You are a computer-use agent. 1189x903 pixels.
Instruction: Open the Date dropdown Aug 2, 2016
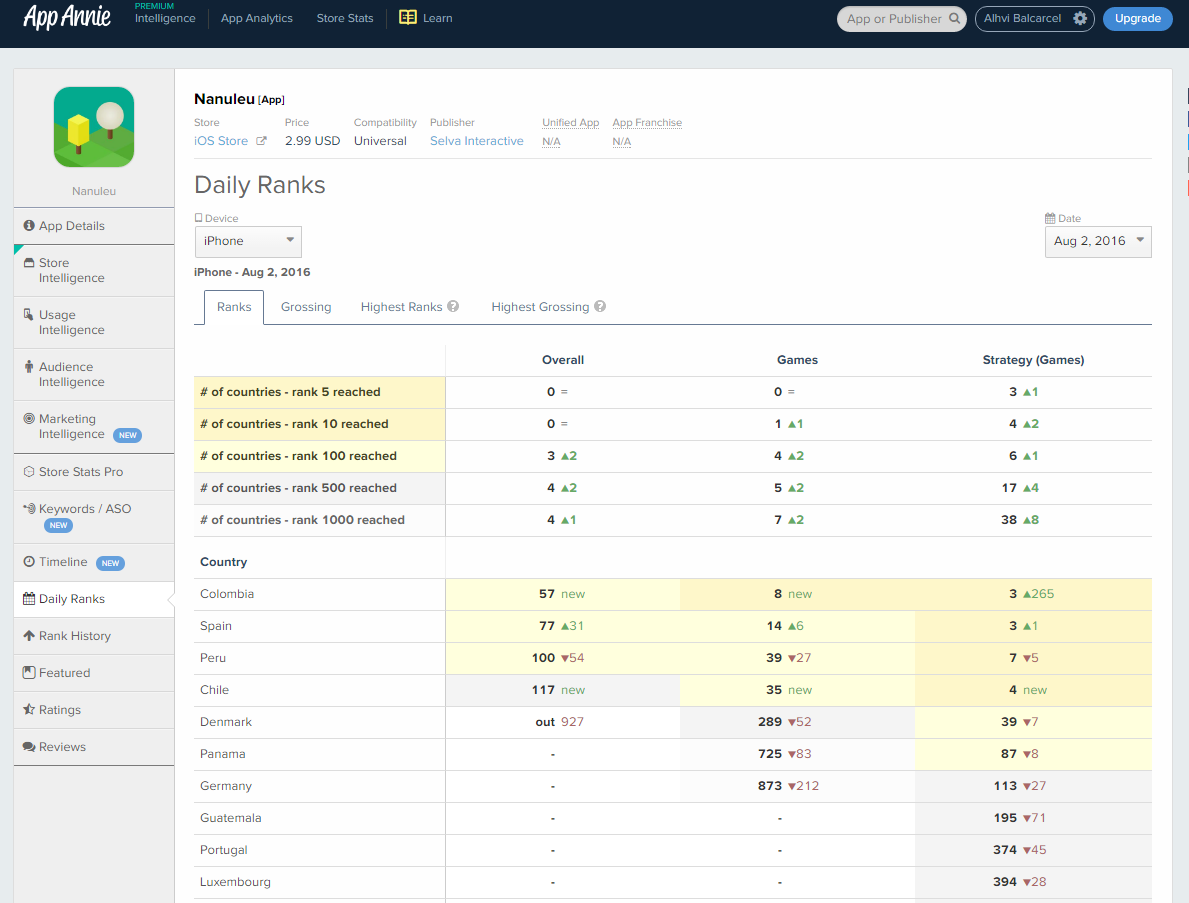[1098, 242]
